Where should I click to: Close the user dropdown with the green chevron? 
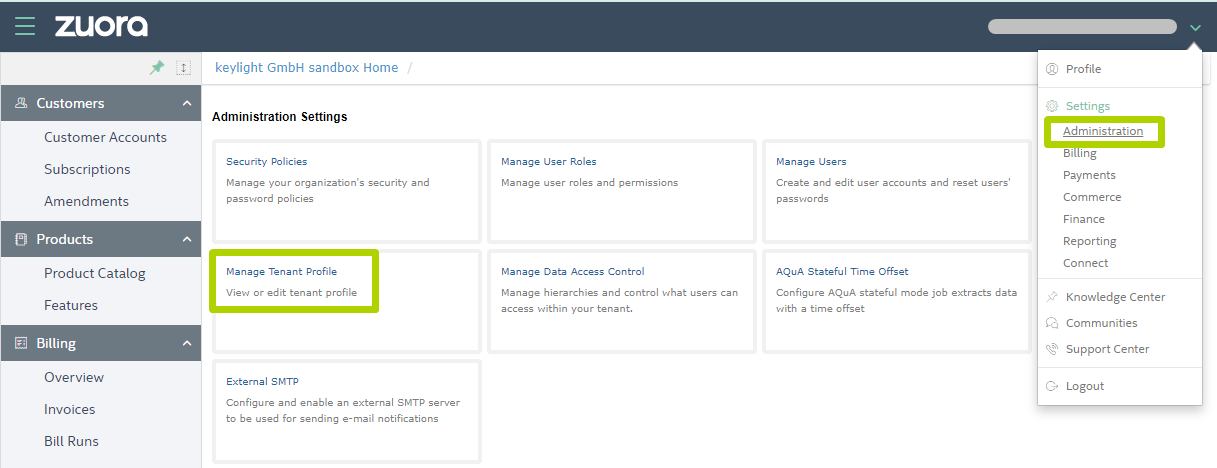[1195, 28]
